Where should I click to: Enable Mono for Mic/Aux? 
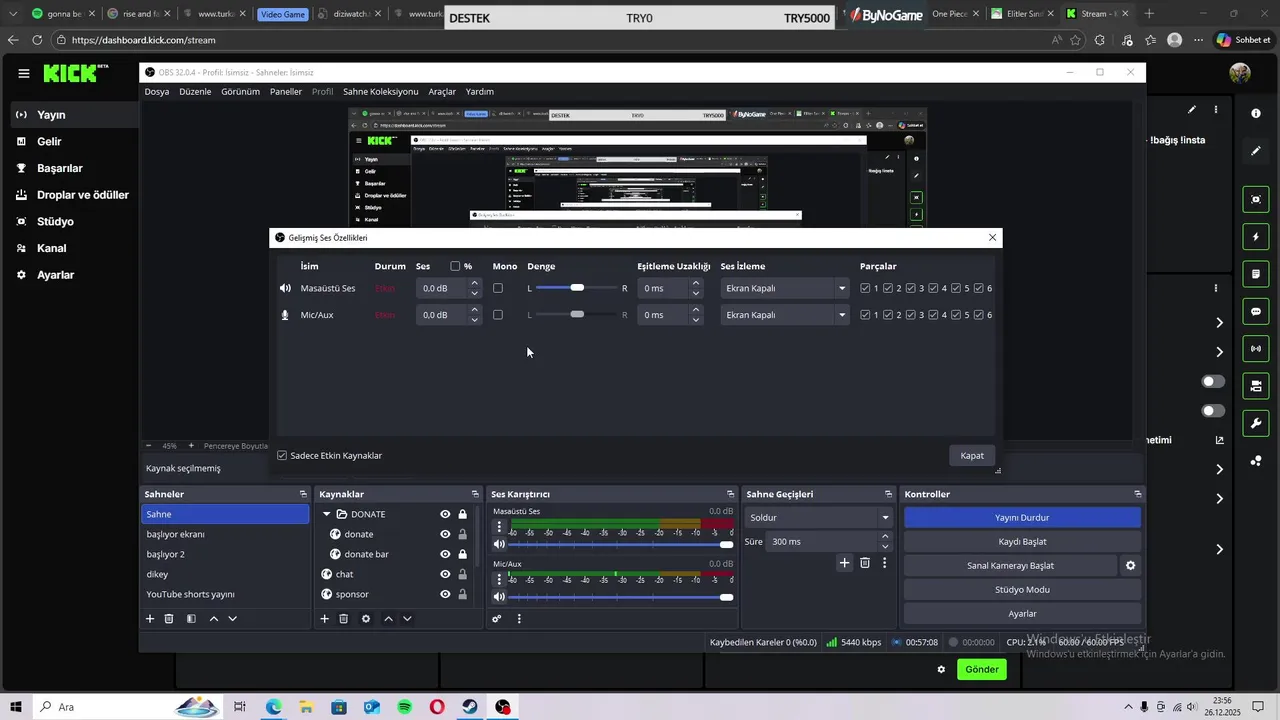498,315
